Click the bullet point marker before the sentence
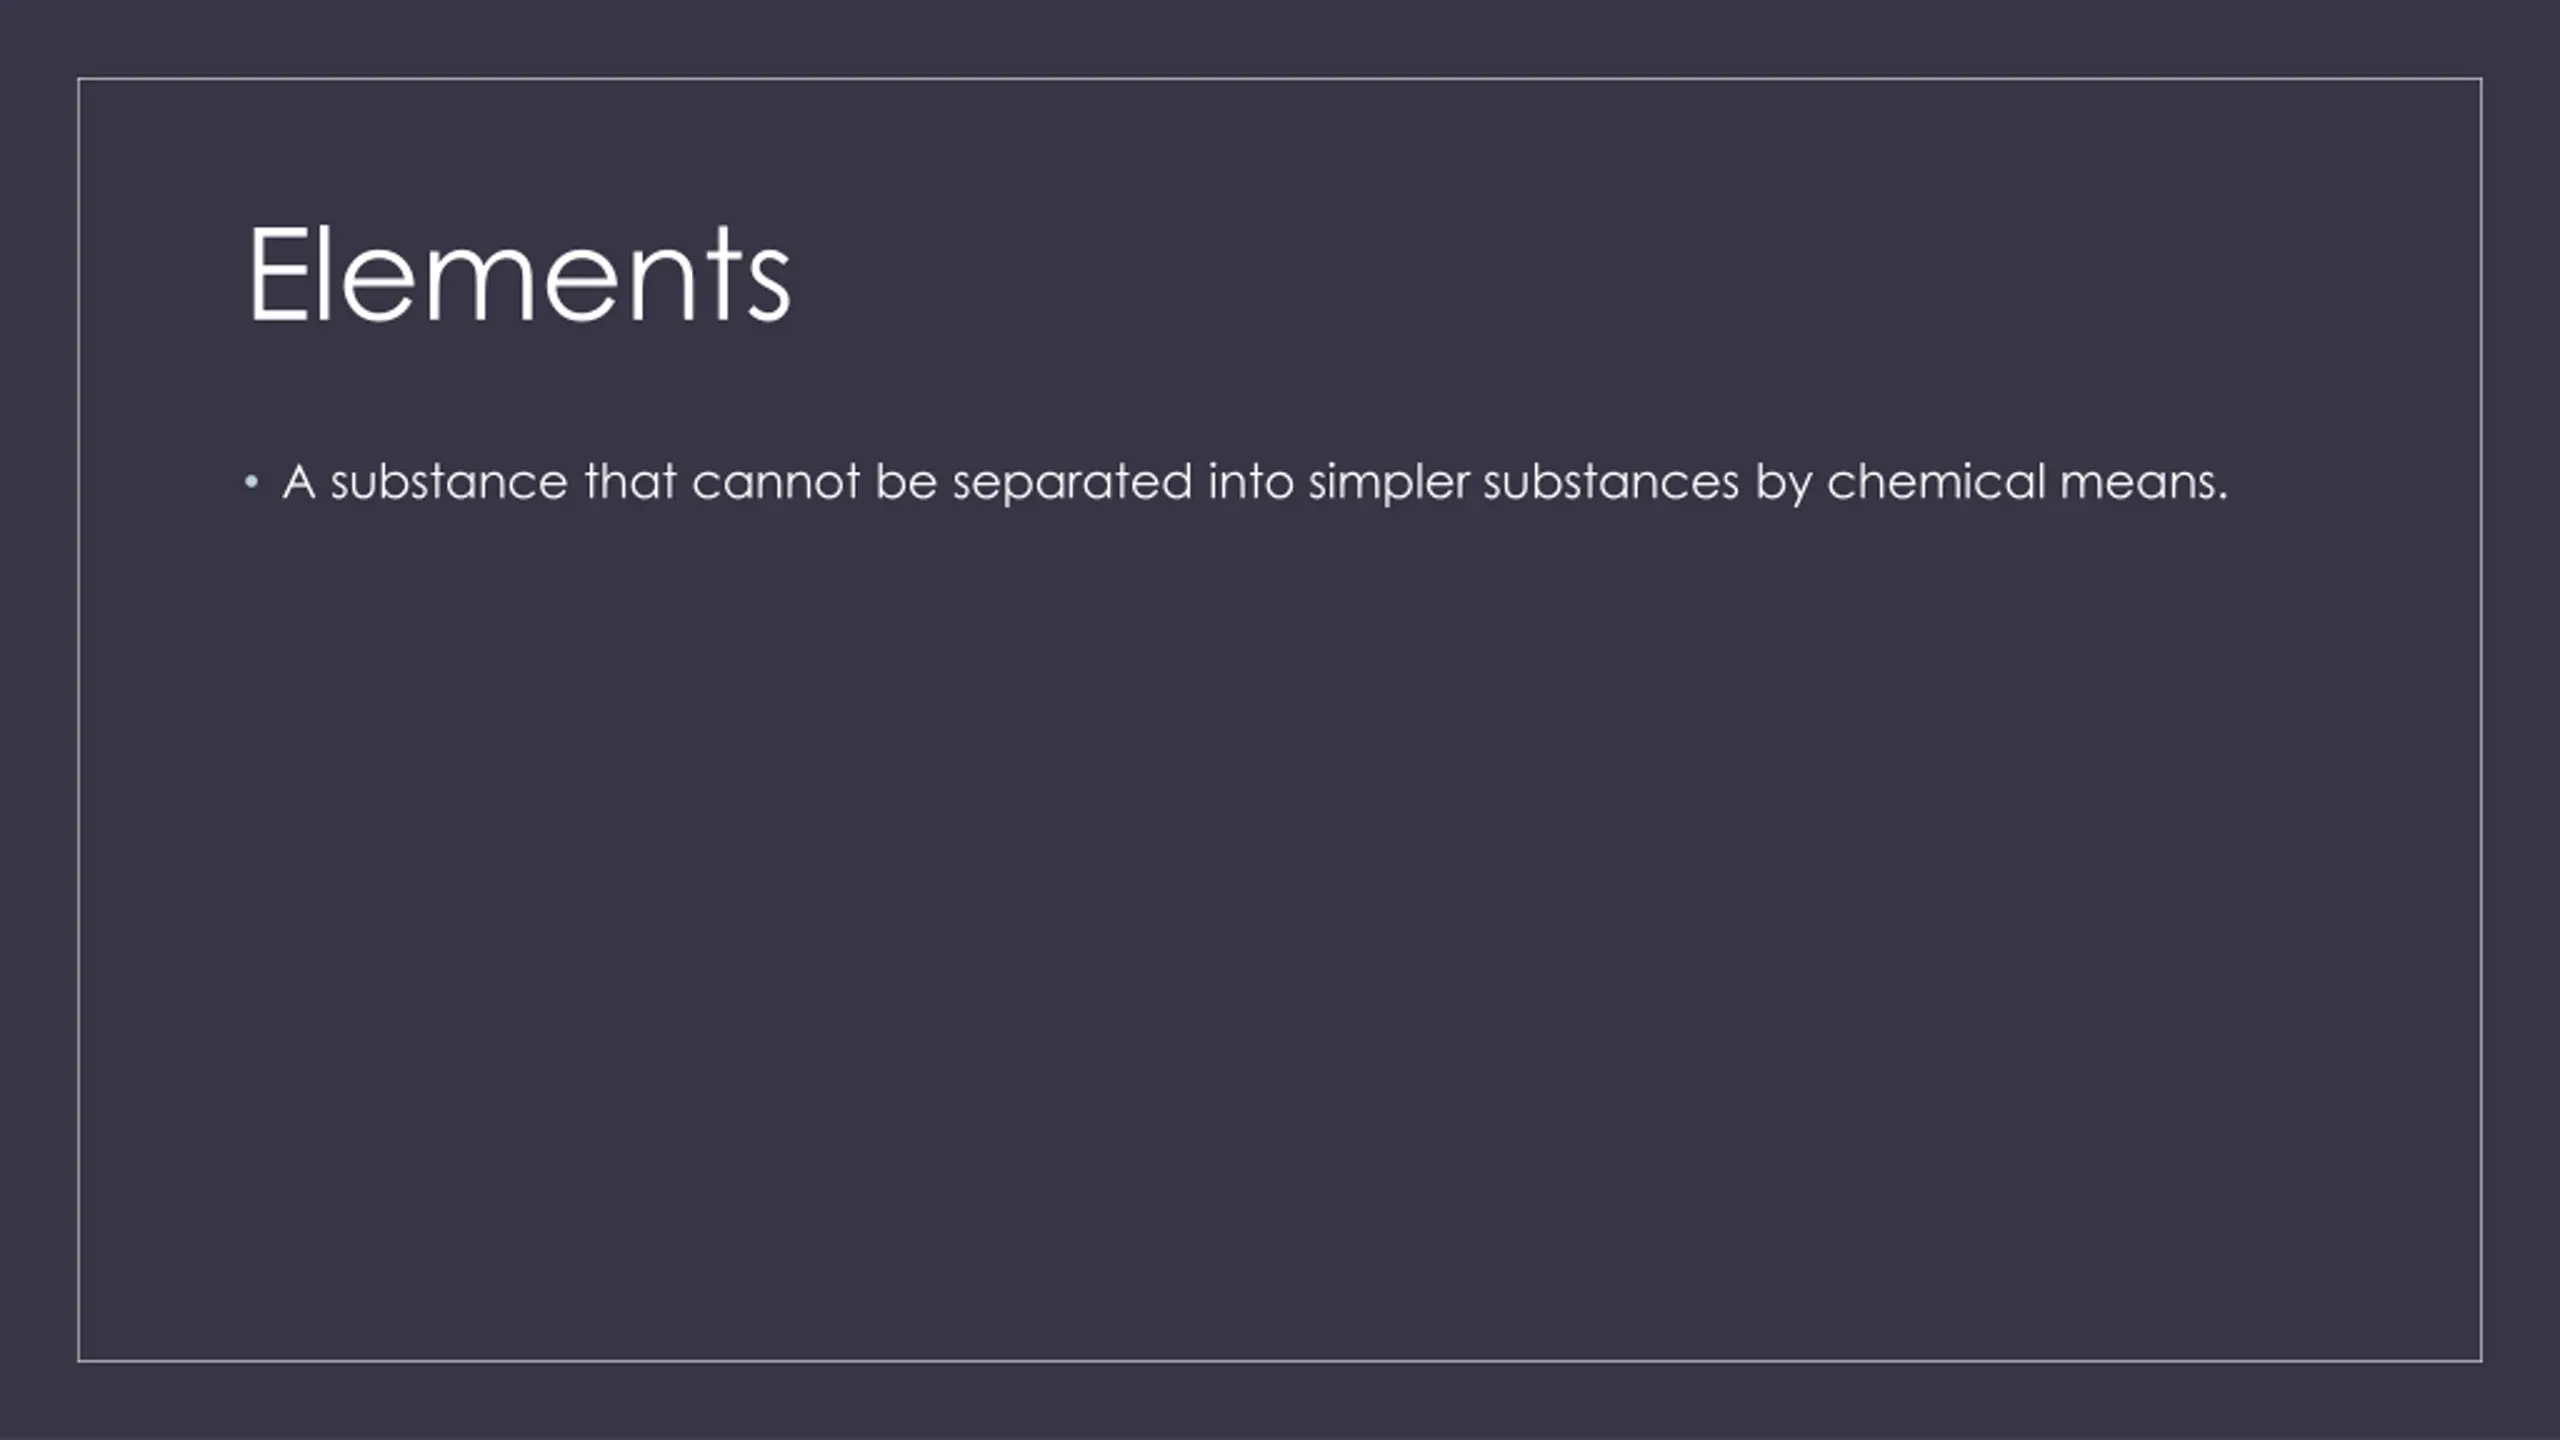The height and width of the screenshot is (1440, 2560). [x=251, y=484]
